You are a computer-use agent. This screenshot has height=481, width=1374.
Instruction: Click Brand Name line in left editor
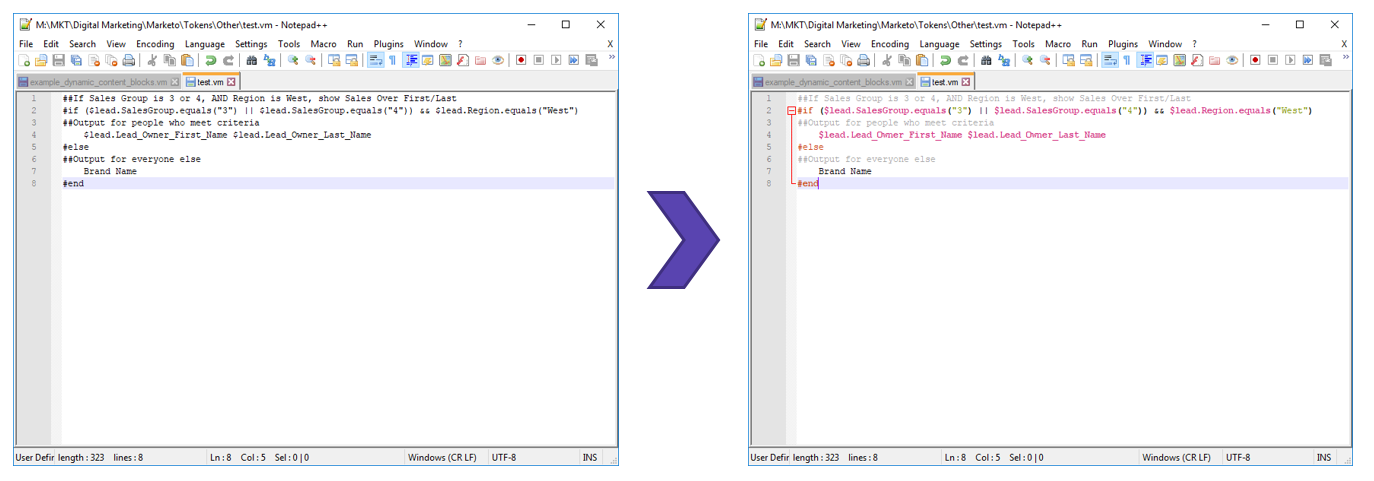[110, 171]
